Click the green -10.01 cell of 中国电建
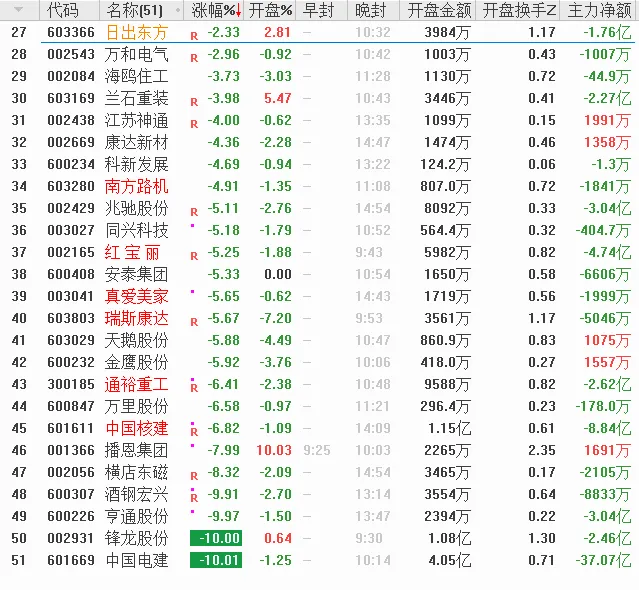This screenshot has height=590, width=639. (x=216, y=560)
